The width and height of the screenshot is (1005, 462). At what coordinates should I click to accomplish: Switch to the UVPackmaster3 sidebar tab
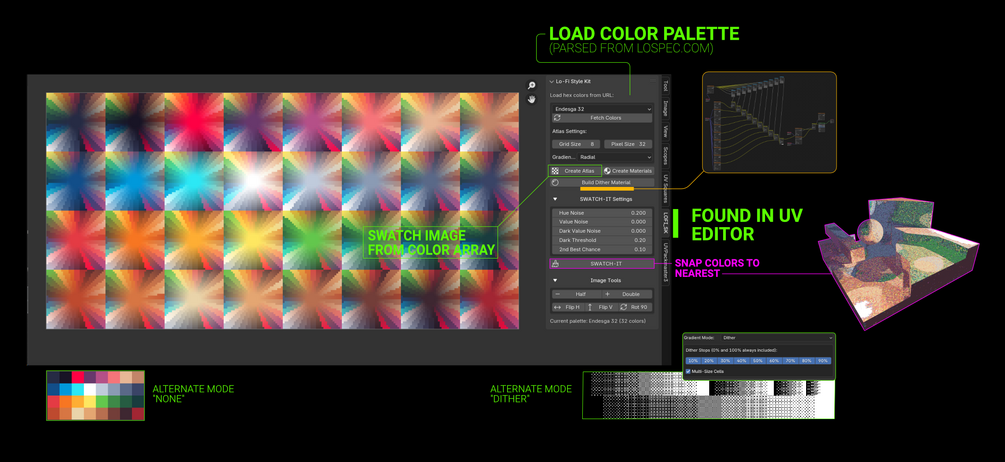click(666, 262)
